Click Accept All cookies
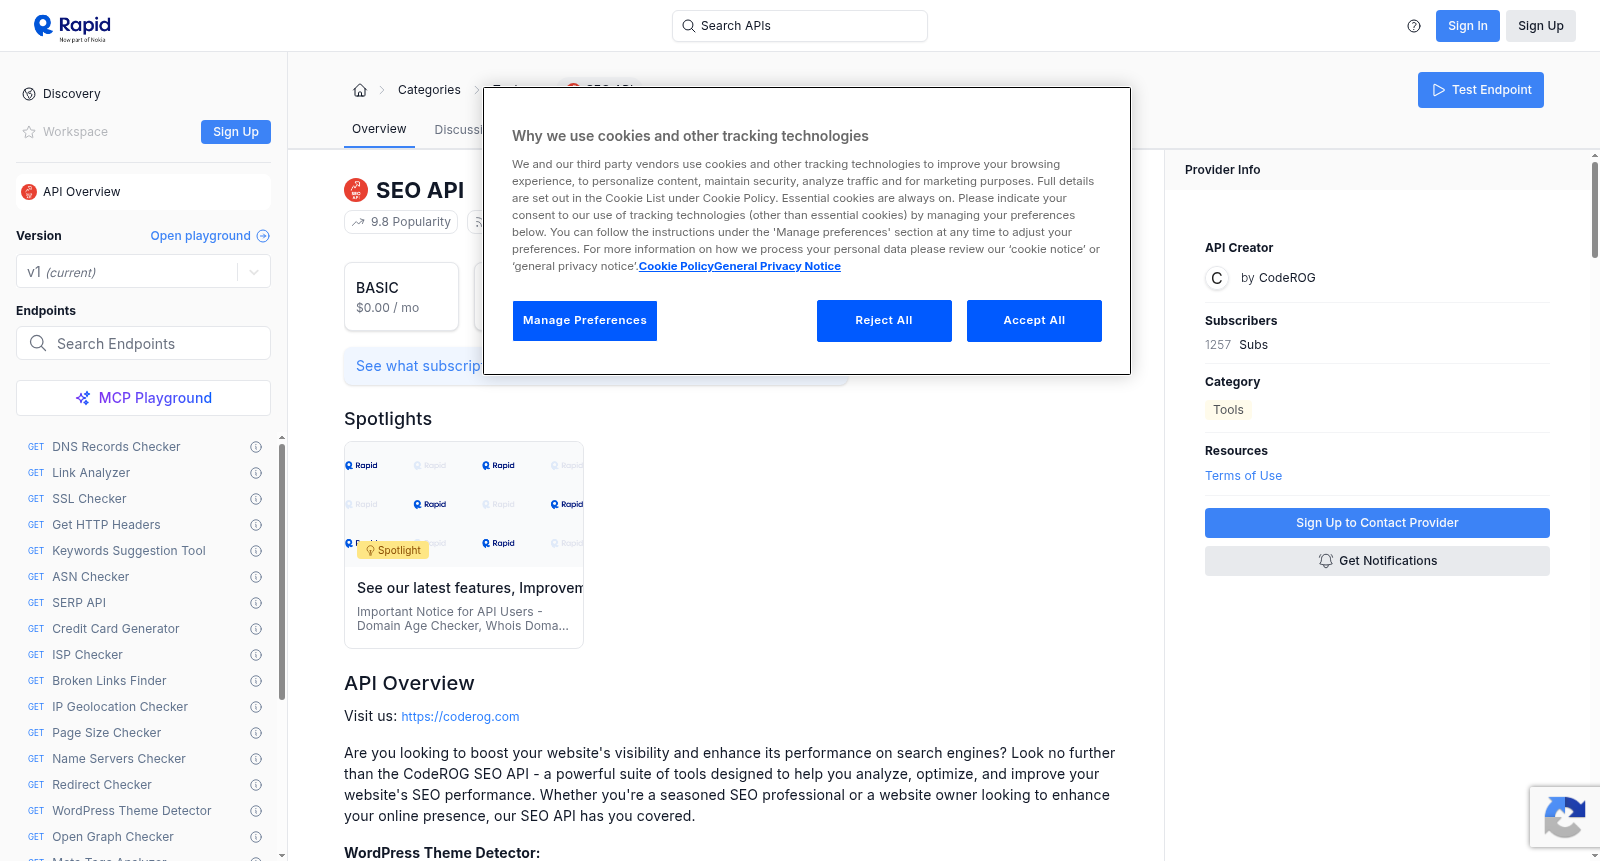This screenshot has width=1600, height=861. pos(1034,321)
